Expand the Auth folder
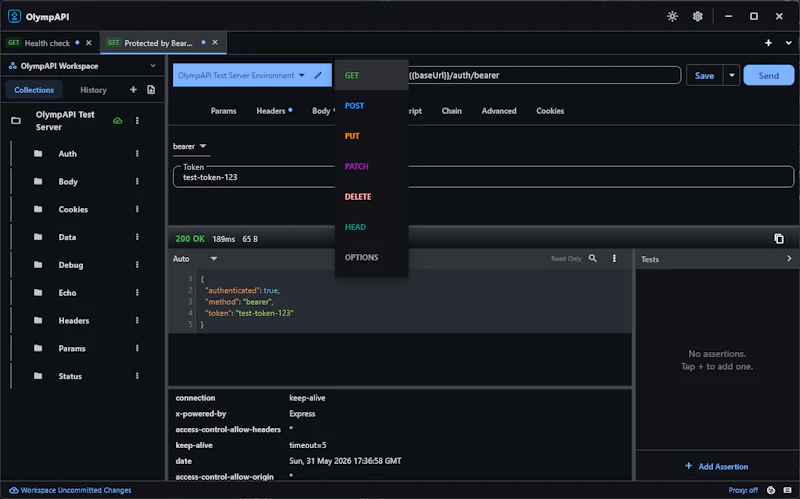The width and height of the screenshot is (800, 499). click(67, 154)
